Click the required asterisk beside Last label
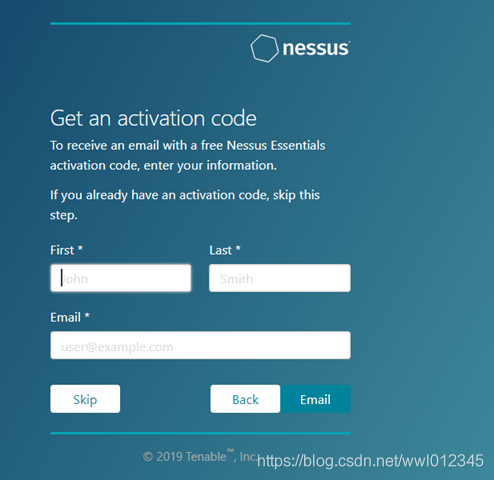Viewport: 494px width, 480px height. (238, 248)
